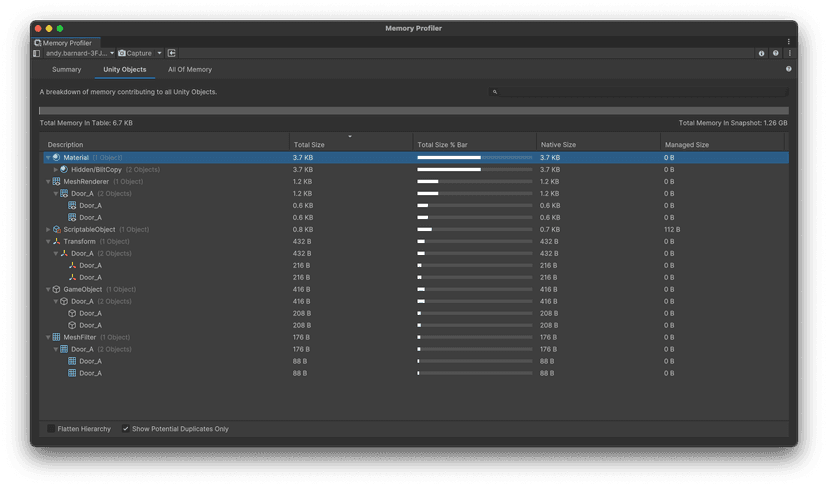828x487 pixels.
Task: Click the search field above the table
Action: coord(640,92)
